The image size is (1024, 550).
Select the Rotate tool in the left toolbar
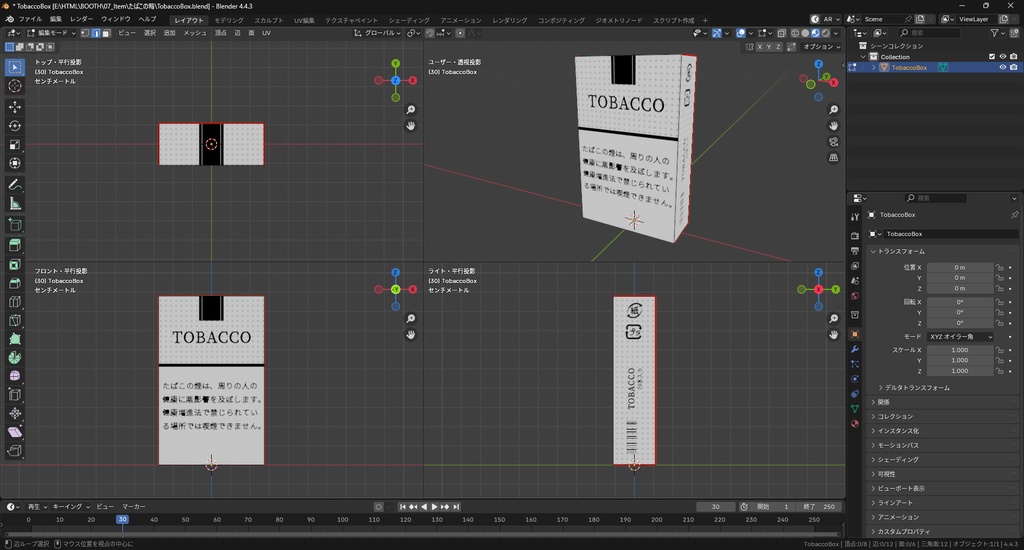click(x=15, y=126)
